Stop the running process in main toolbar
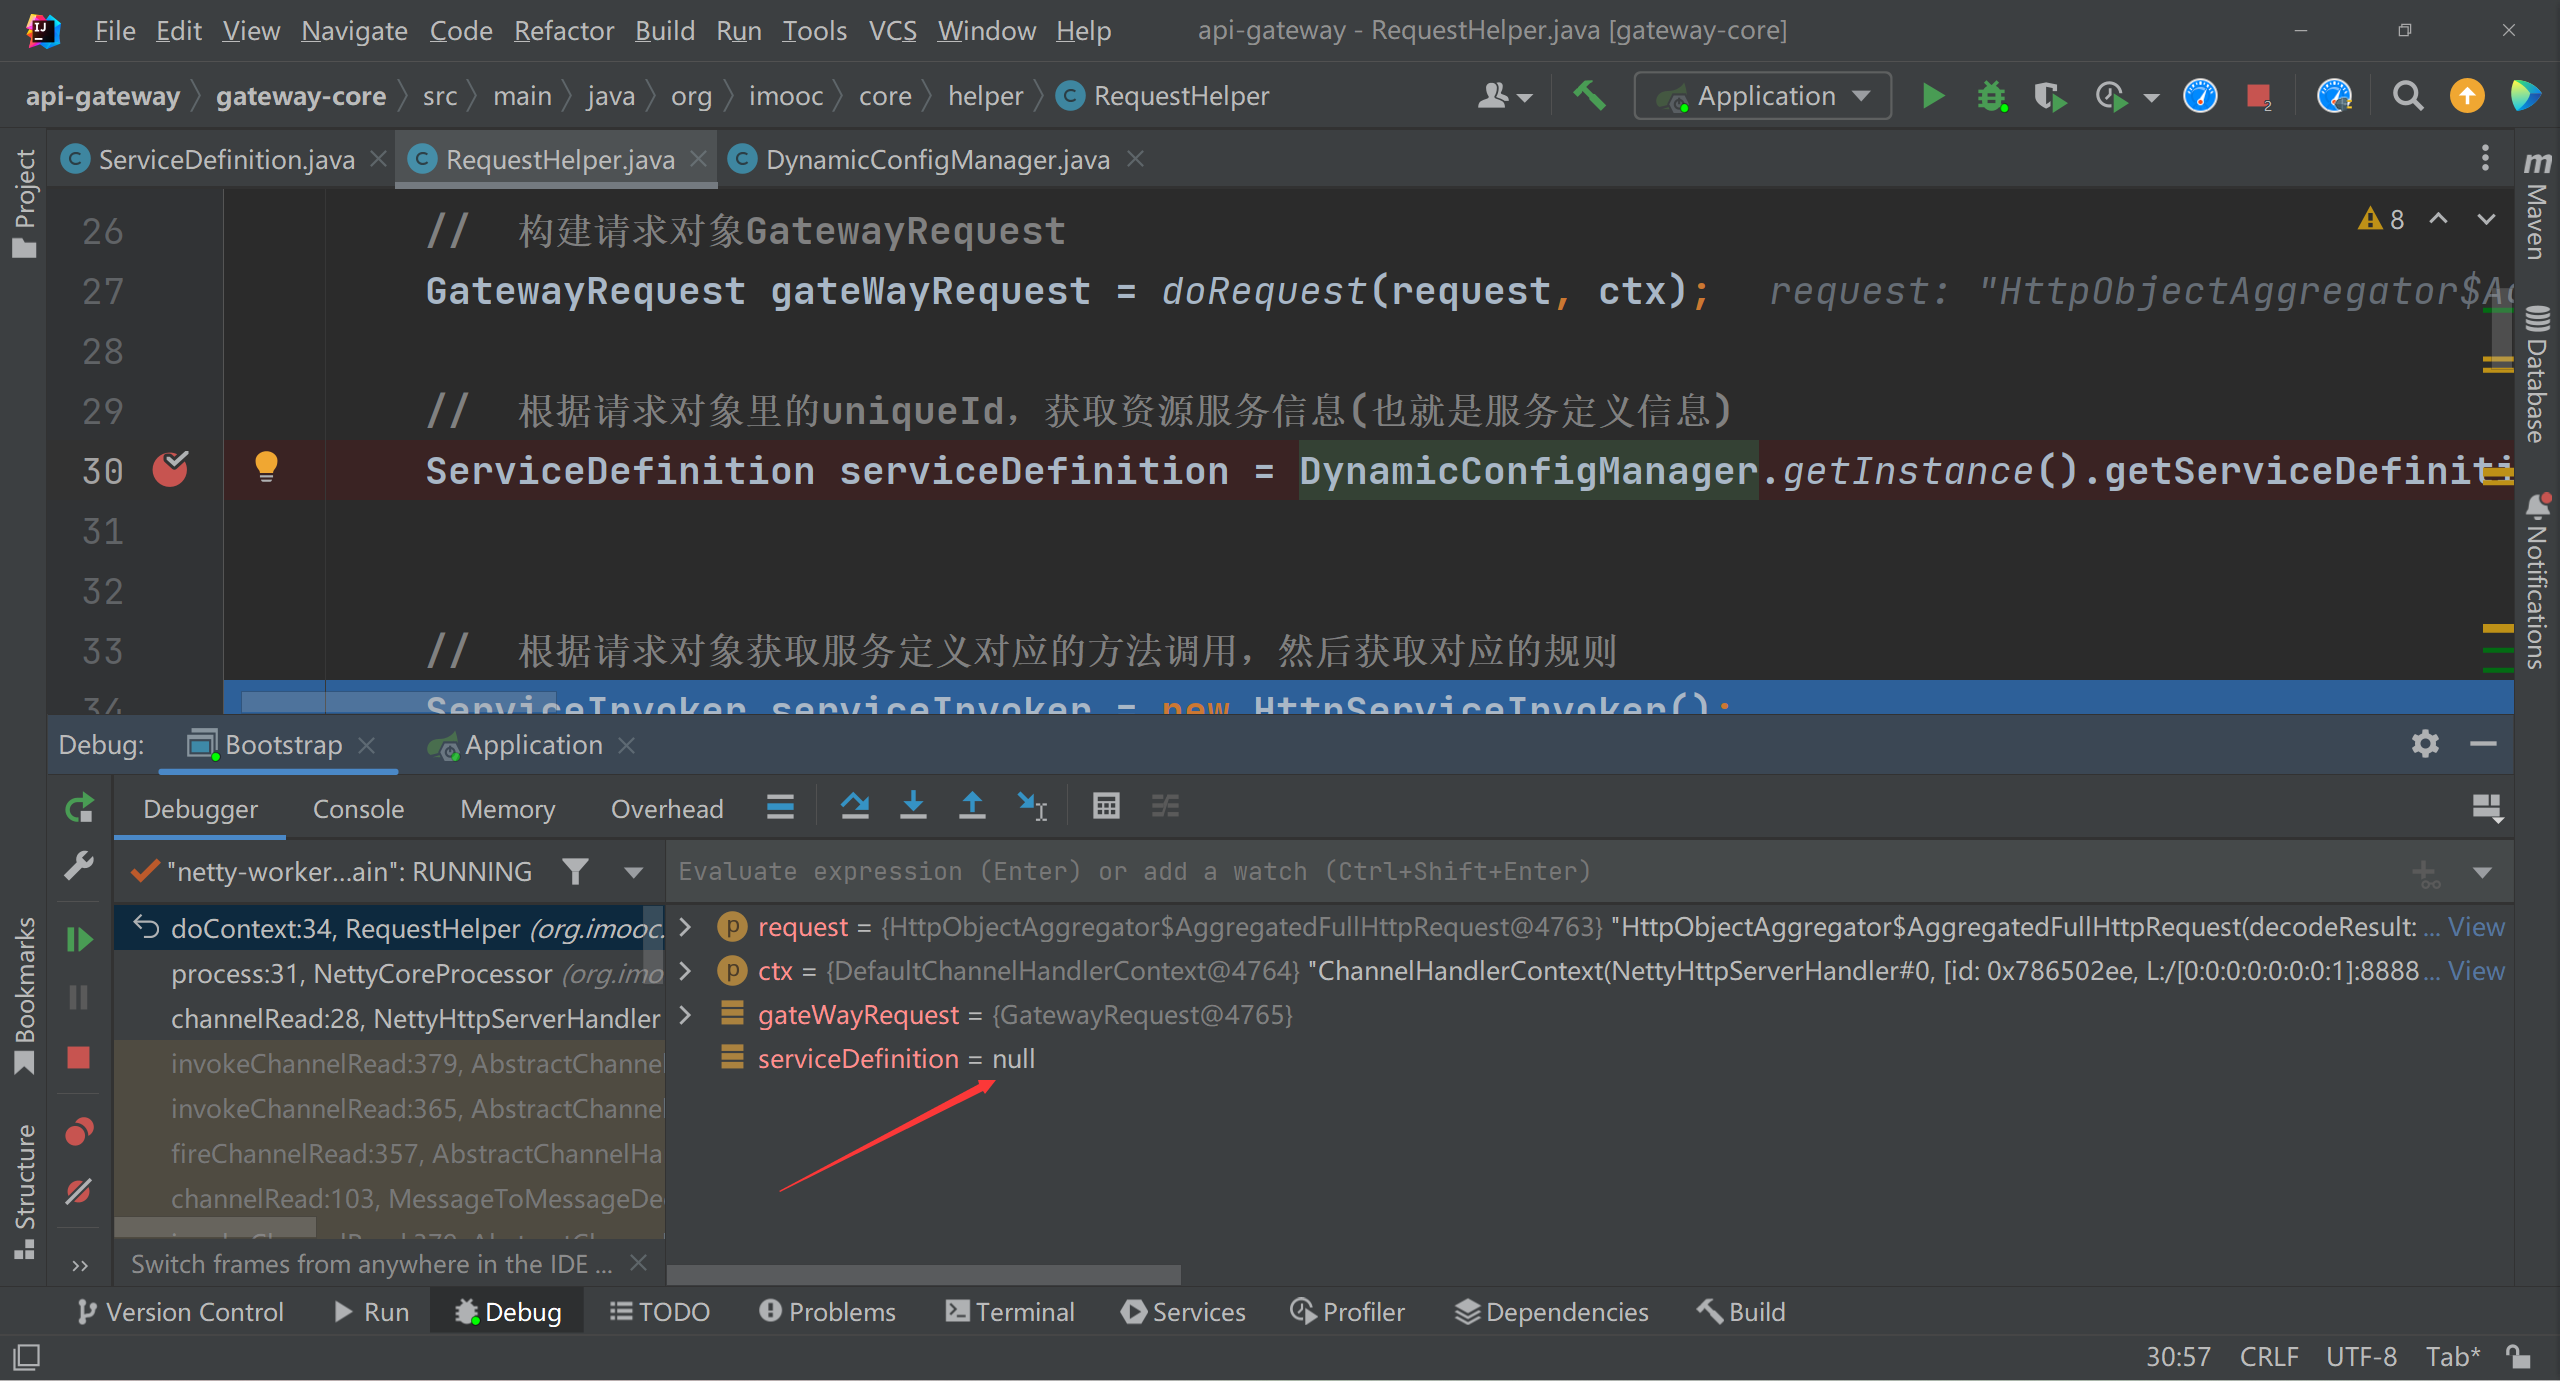The width and height of the screenshot is (2560, 1381). point(2257,96)
